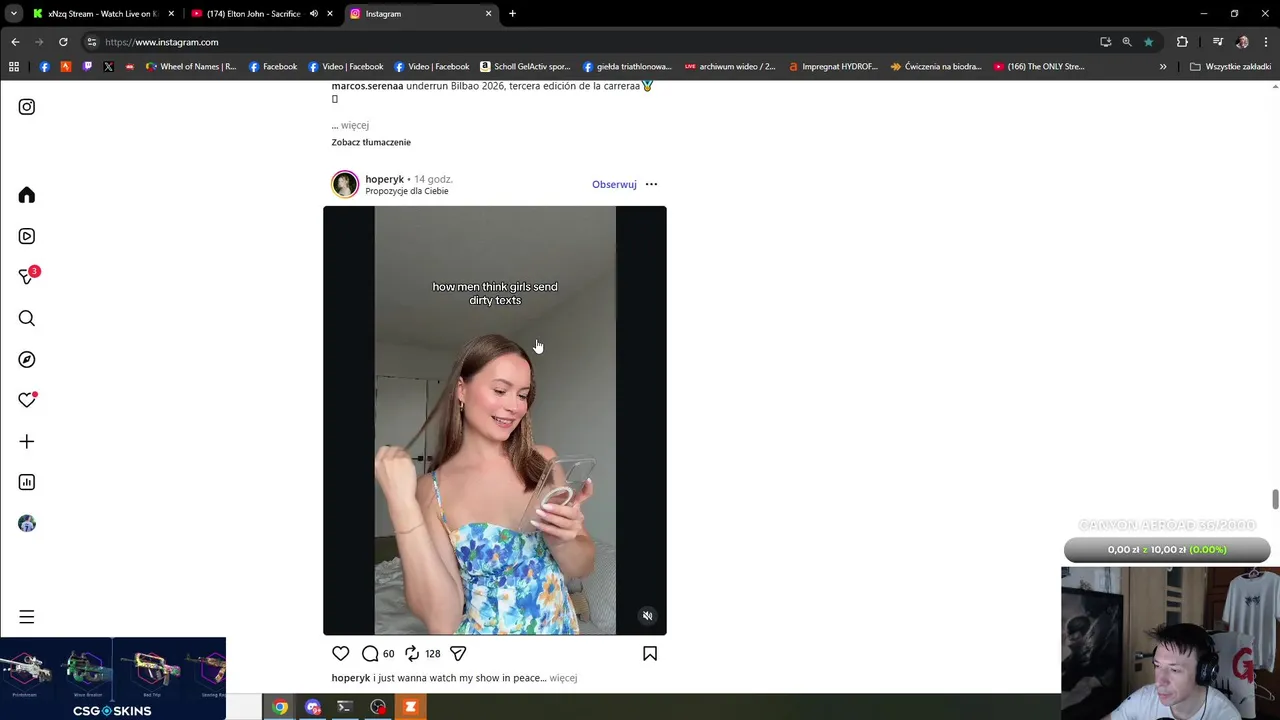Show more bookmarks with the double chevron
Image resolution: width=1280 pixels, height=720 pixels.
tap(1163, 67)
